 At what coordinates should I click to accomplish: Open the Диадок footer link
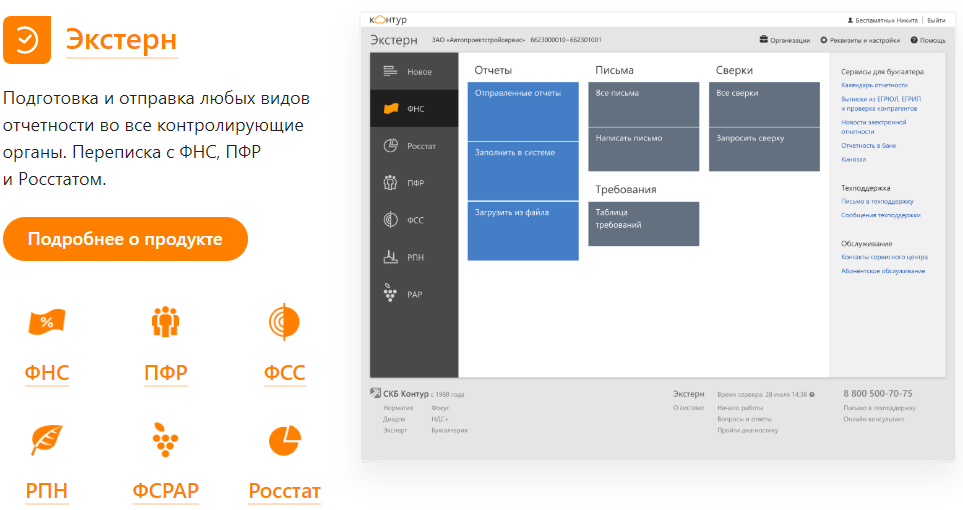pyautogui.click(x=394, y=419)
